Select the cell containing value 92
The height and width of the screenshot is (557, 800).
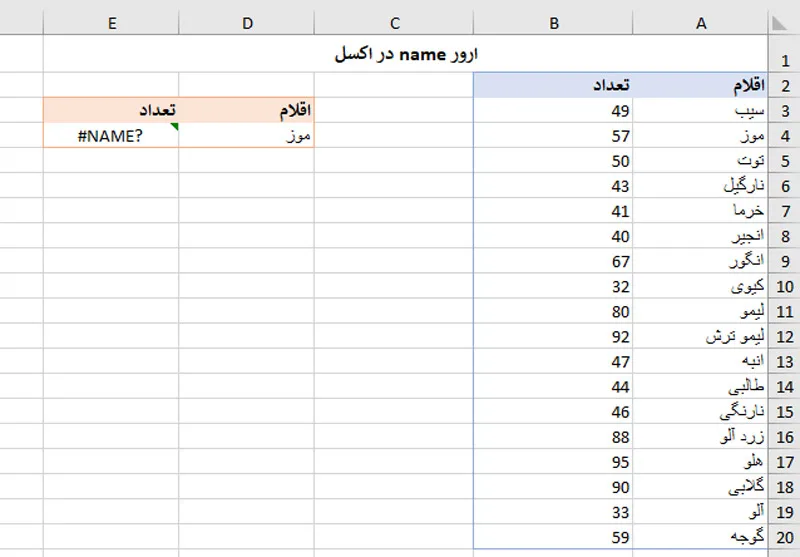click(x=554, y=337)
